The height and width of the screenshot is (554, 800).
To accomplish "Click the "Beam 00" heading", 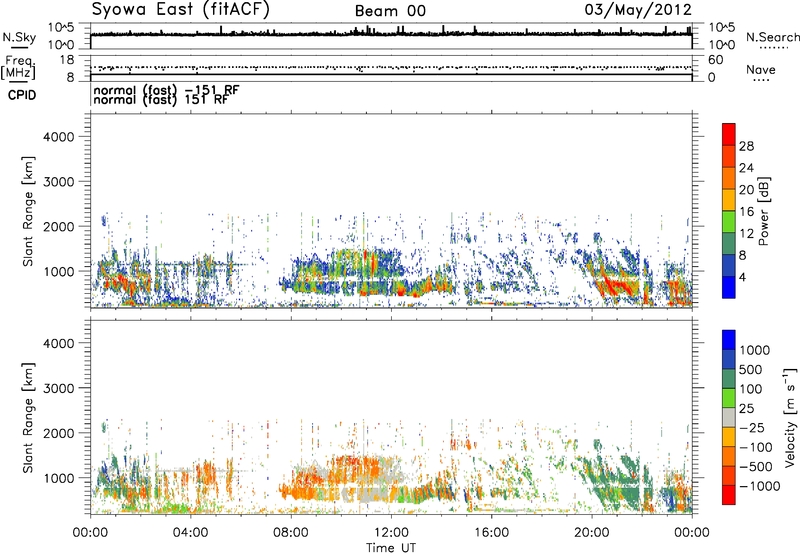I will [390, 11].
